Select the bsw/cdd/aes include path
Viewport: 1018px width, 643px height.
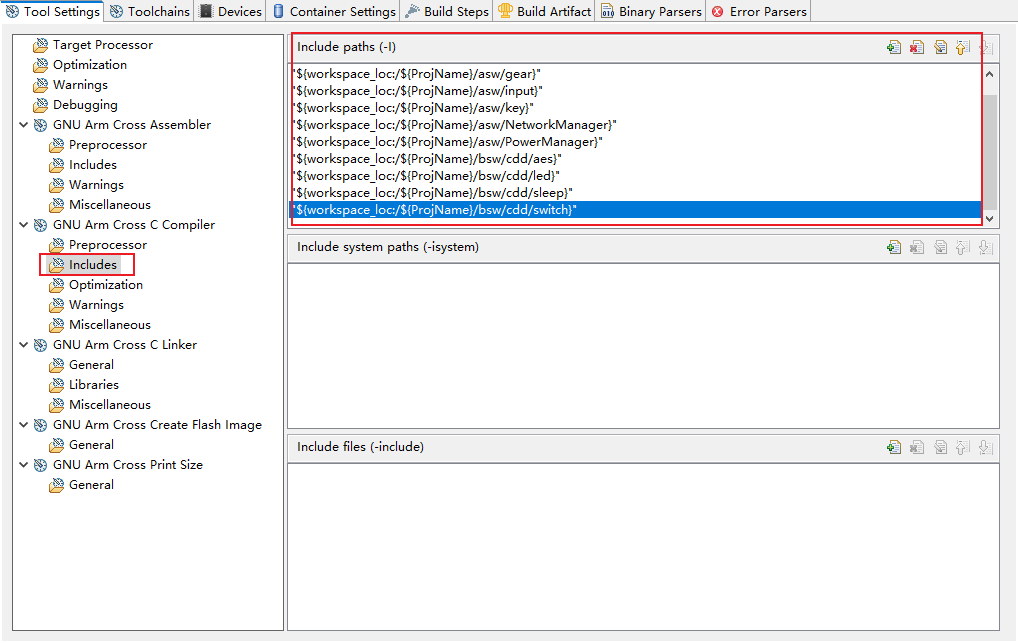tap(635, 159)
